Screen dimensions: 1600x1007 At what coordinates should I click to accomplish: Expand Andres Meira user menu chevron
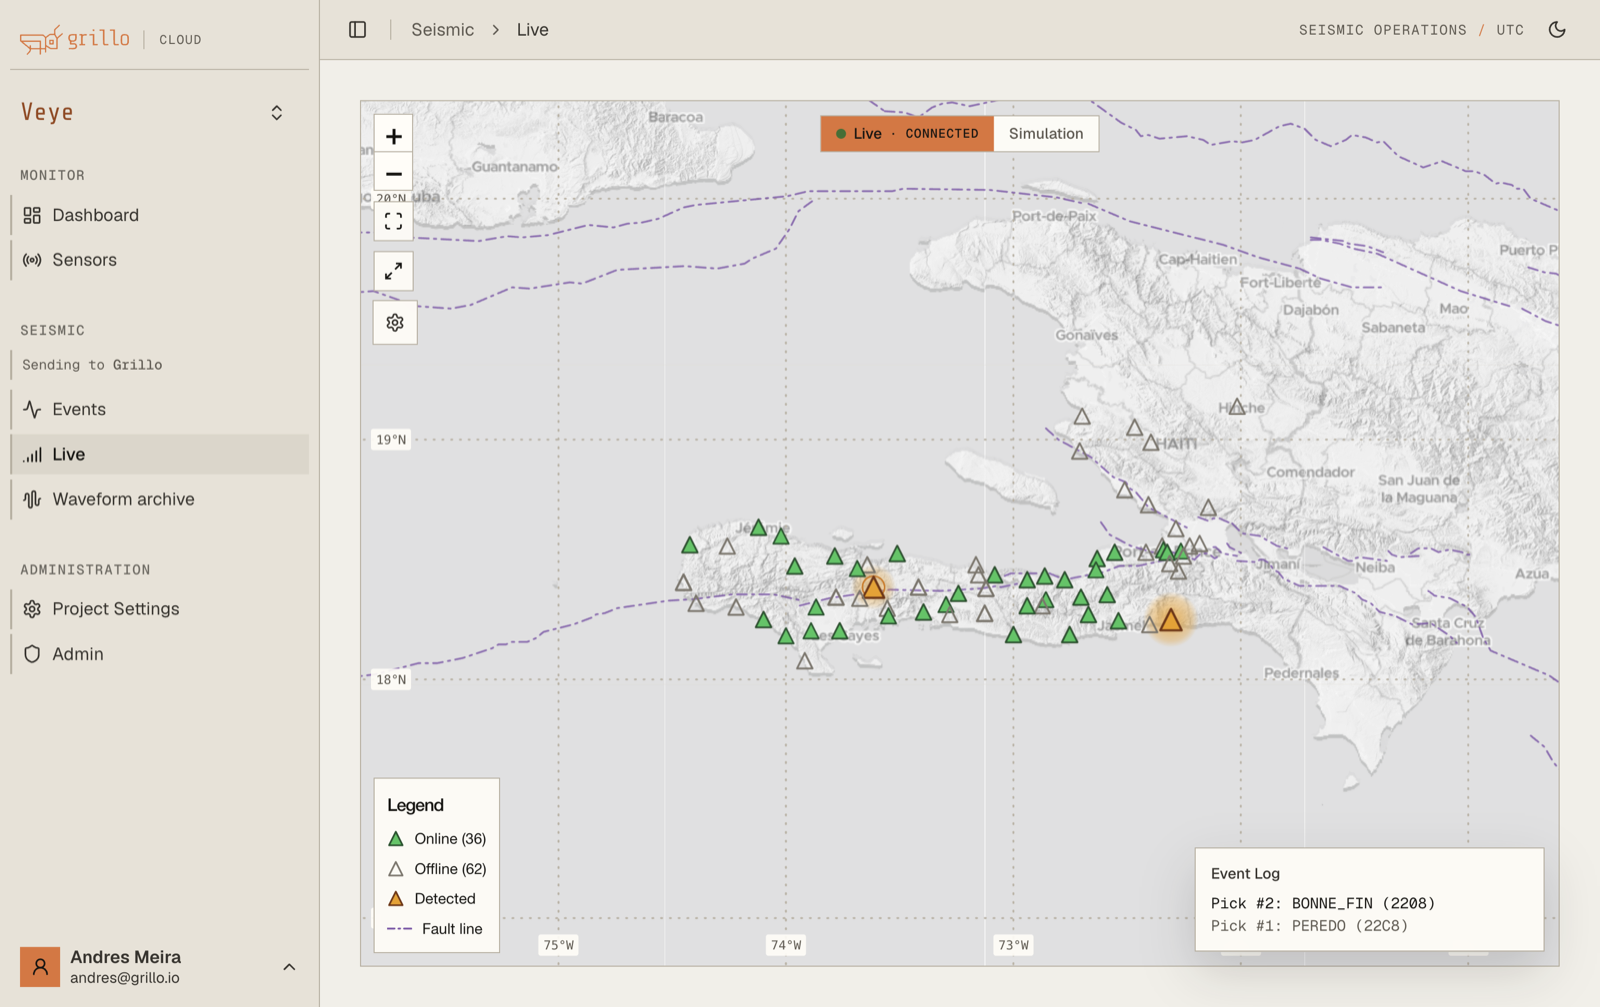click(289, 967)
